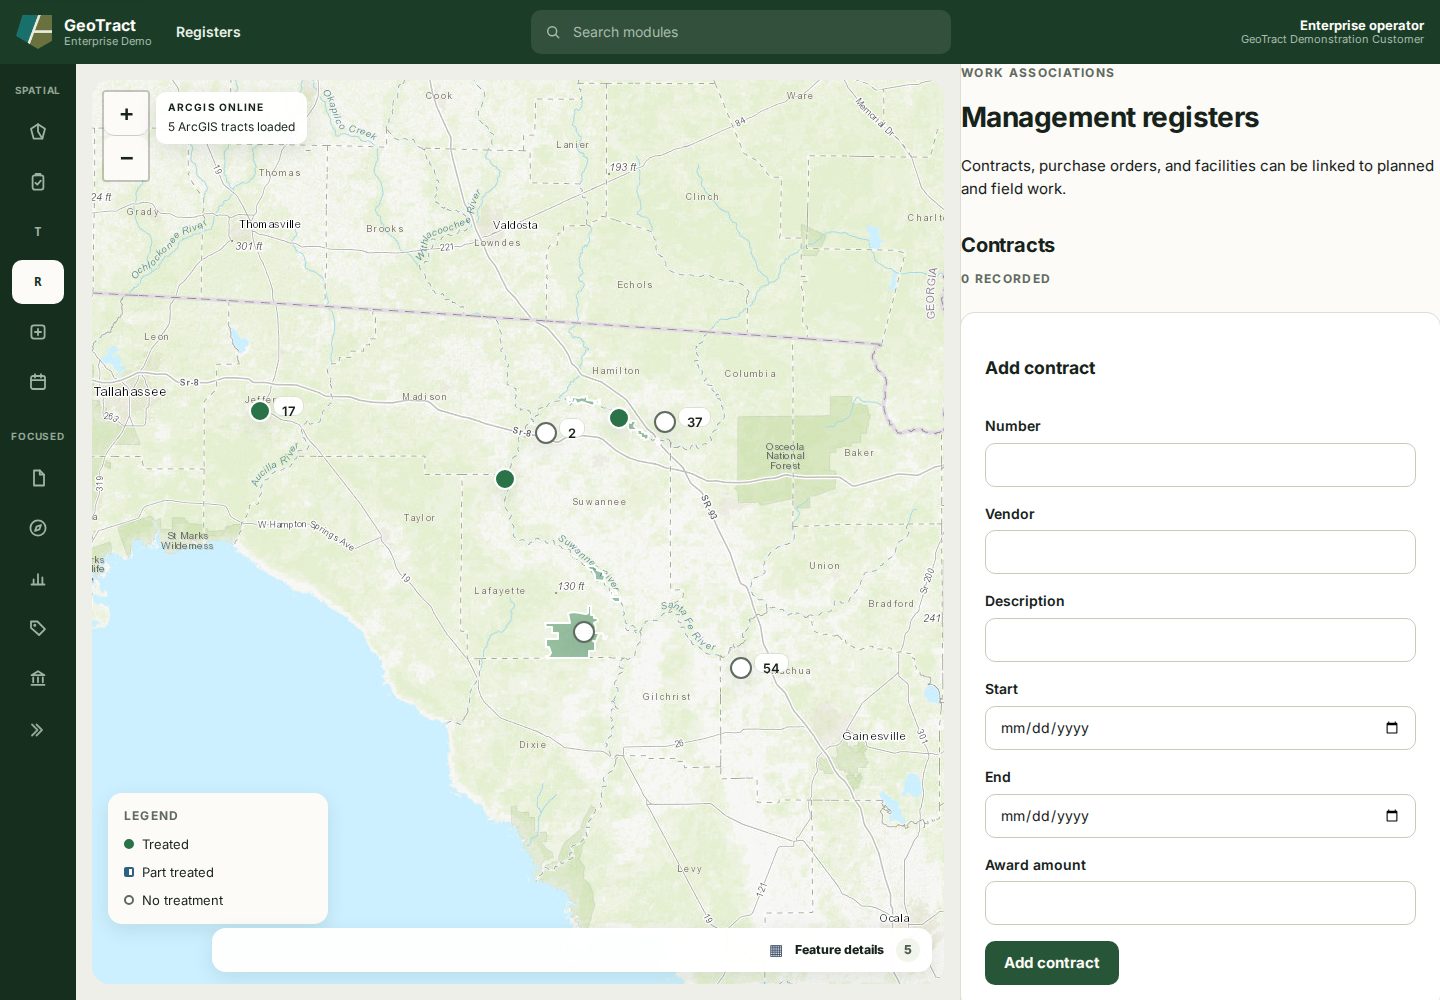The image size is (1440, 1000).
Task: Open the polygon-shaped spatial icon in sidebar
Action: [x=38, y=132]
